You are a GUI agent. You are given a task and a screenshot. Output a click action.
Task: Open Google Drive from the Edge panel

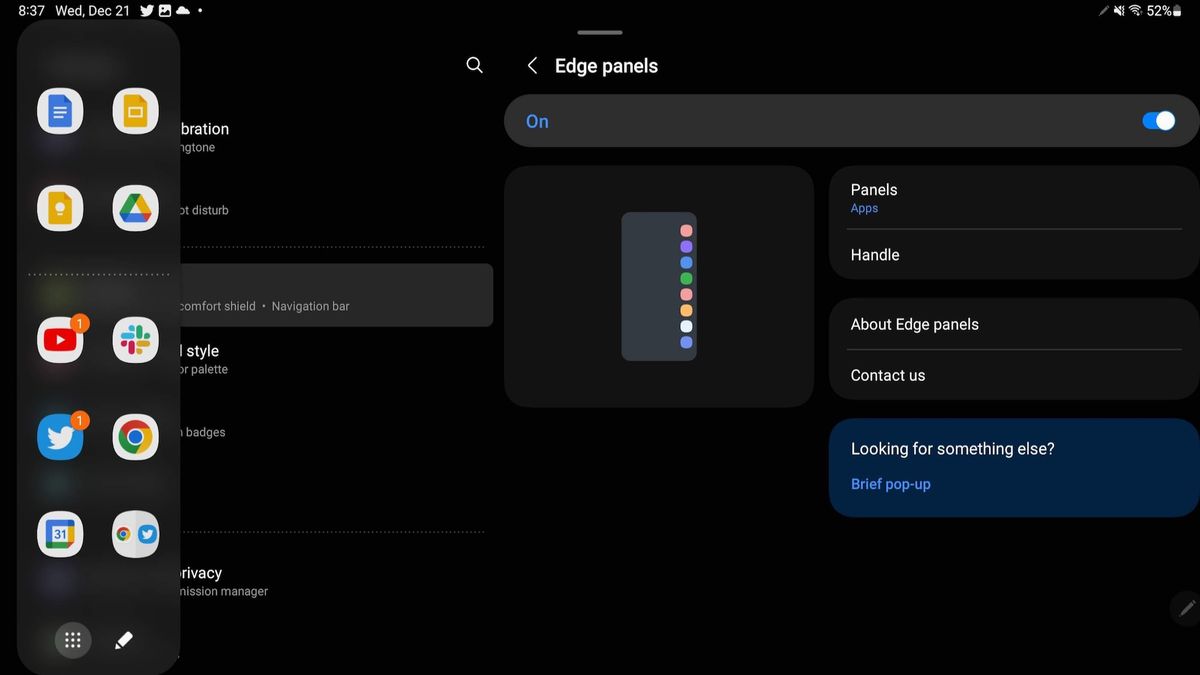(x=135, y=208)
